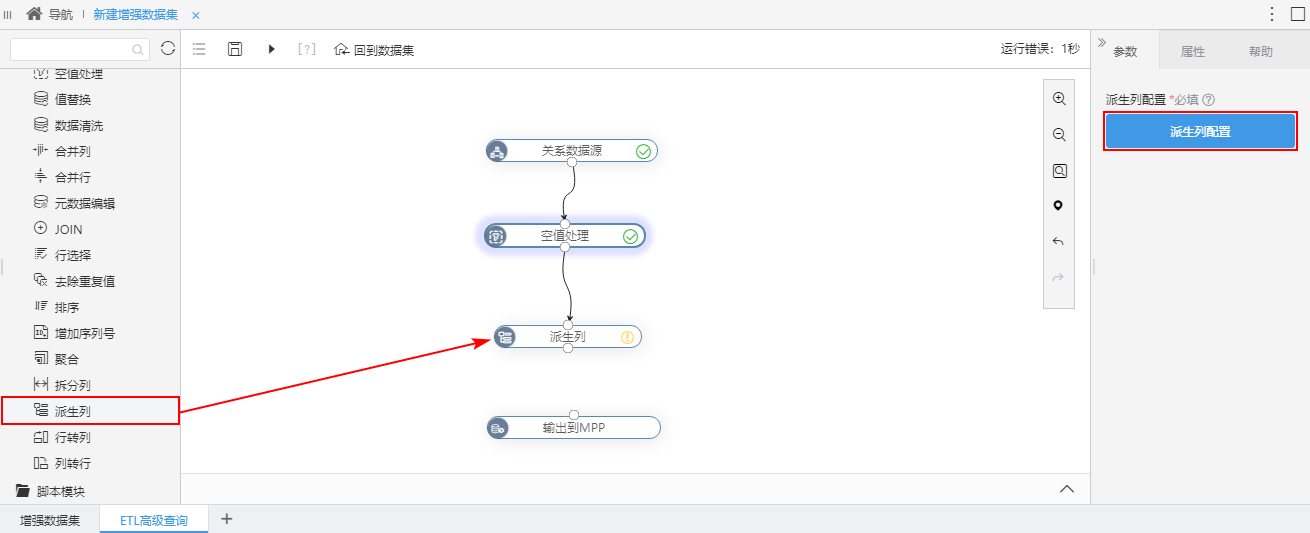1310x533 pixels.
Task: Click the blue 派生列配置 button
Action: tap(1200, 131)
